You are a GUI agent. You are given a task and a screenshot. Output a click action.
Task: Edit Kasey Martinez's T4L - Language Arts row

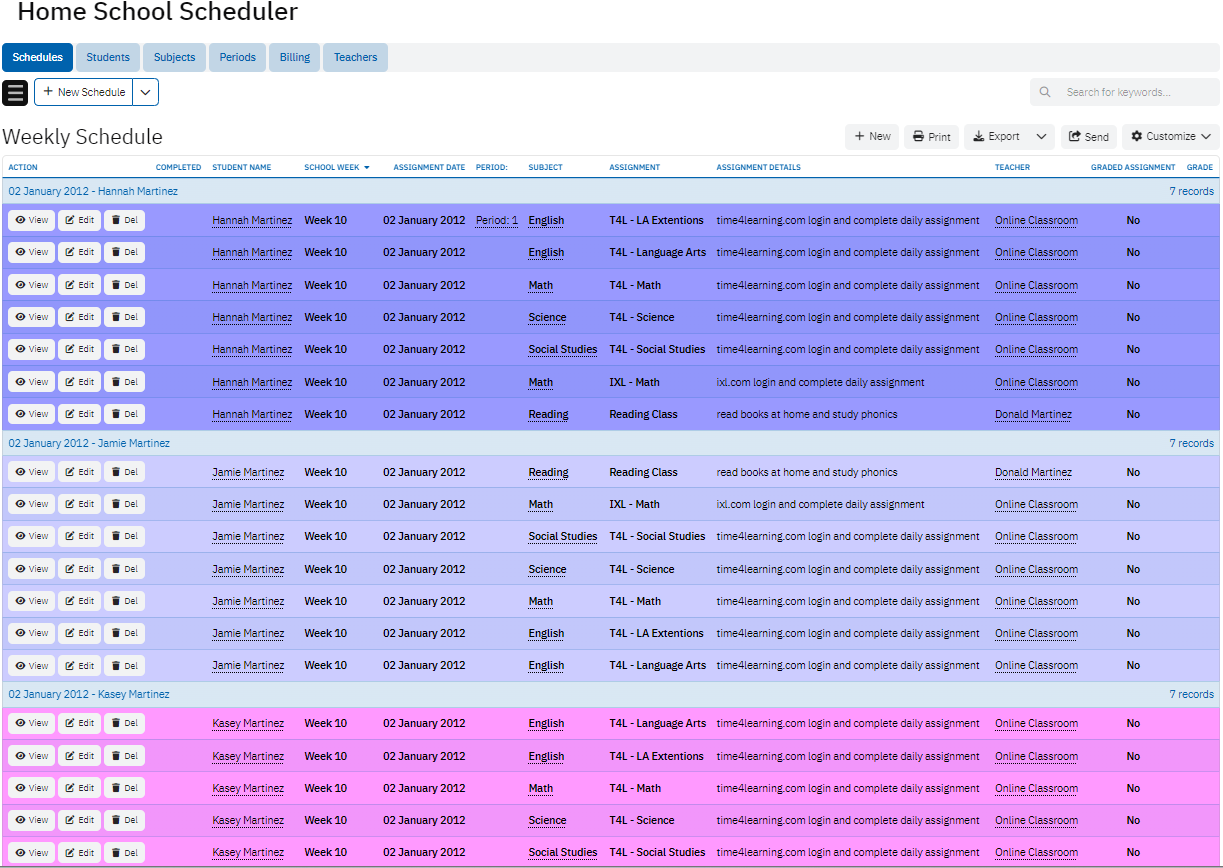(79, 723)
